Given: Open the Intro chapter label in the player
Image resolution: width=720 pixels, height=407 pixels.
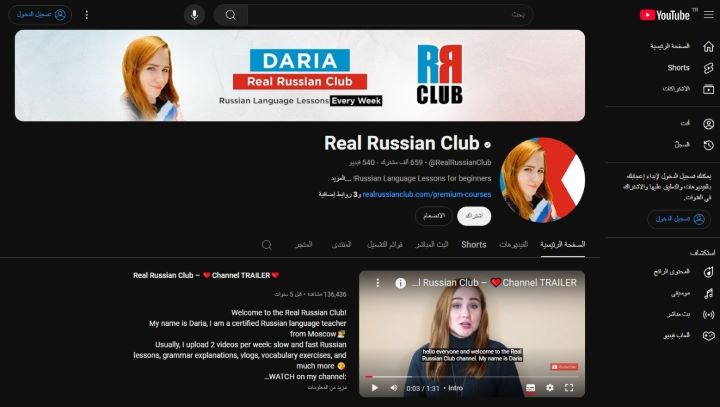Looking at the screenshot, I should [x=456, y=388].
